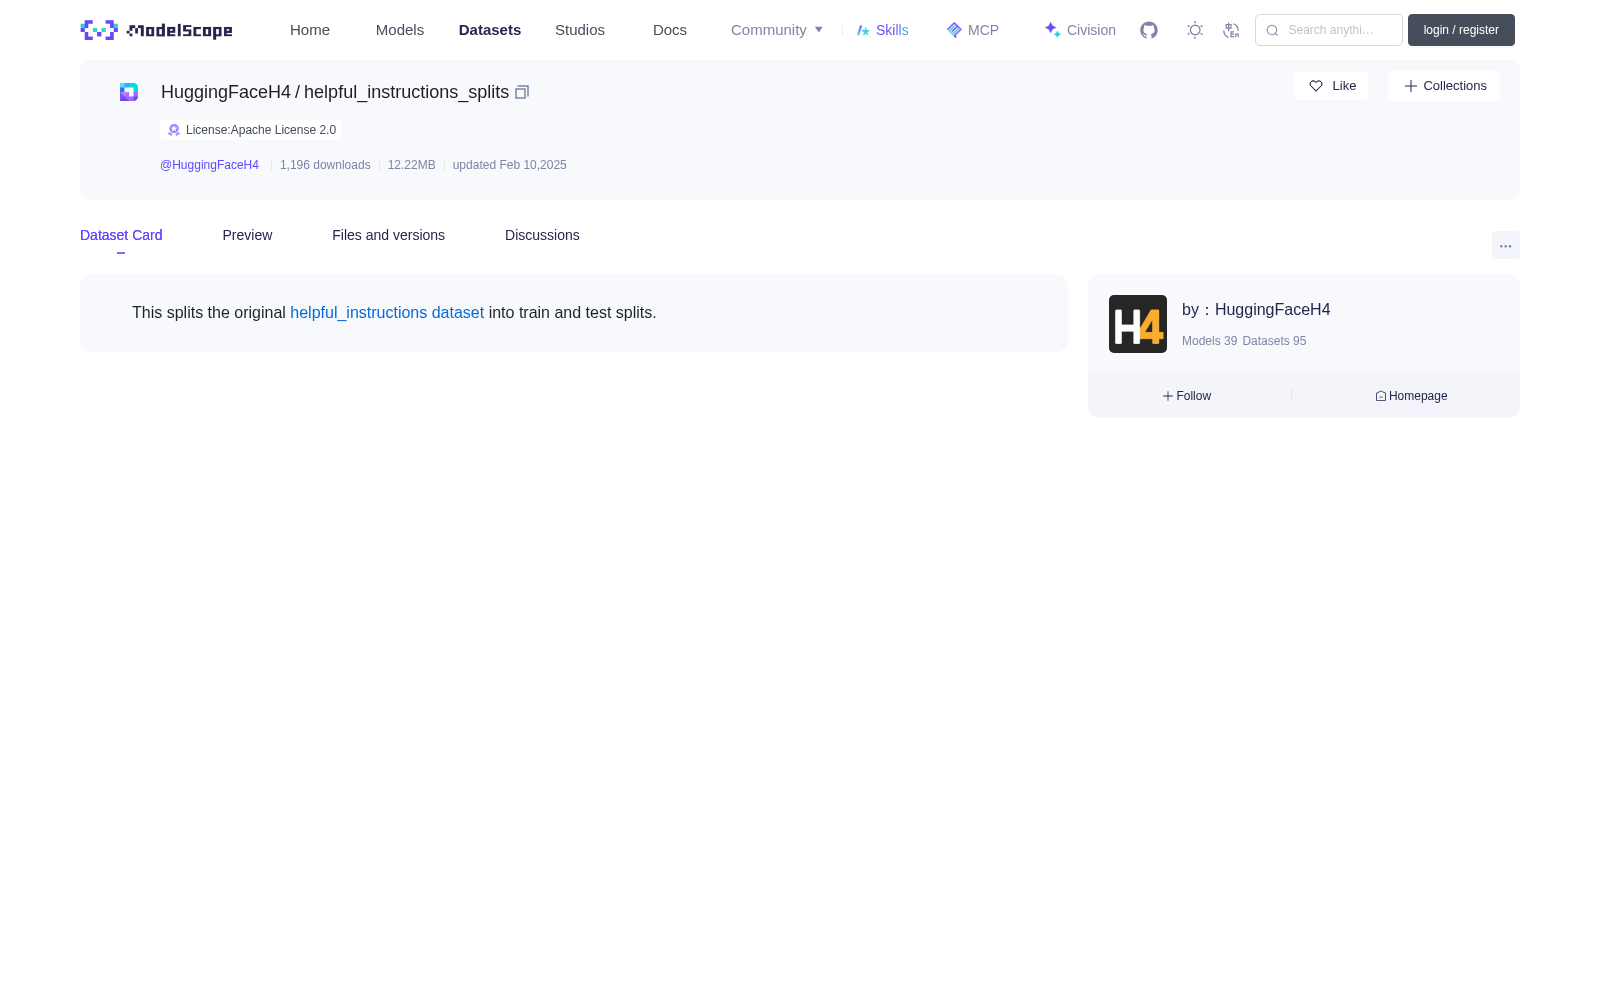This screenshot has width=1600, height=1000.
Task: Click HuggingFaceH4 in the dataset title
Action: (x=226, y=92)
